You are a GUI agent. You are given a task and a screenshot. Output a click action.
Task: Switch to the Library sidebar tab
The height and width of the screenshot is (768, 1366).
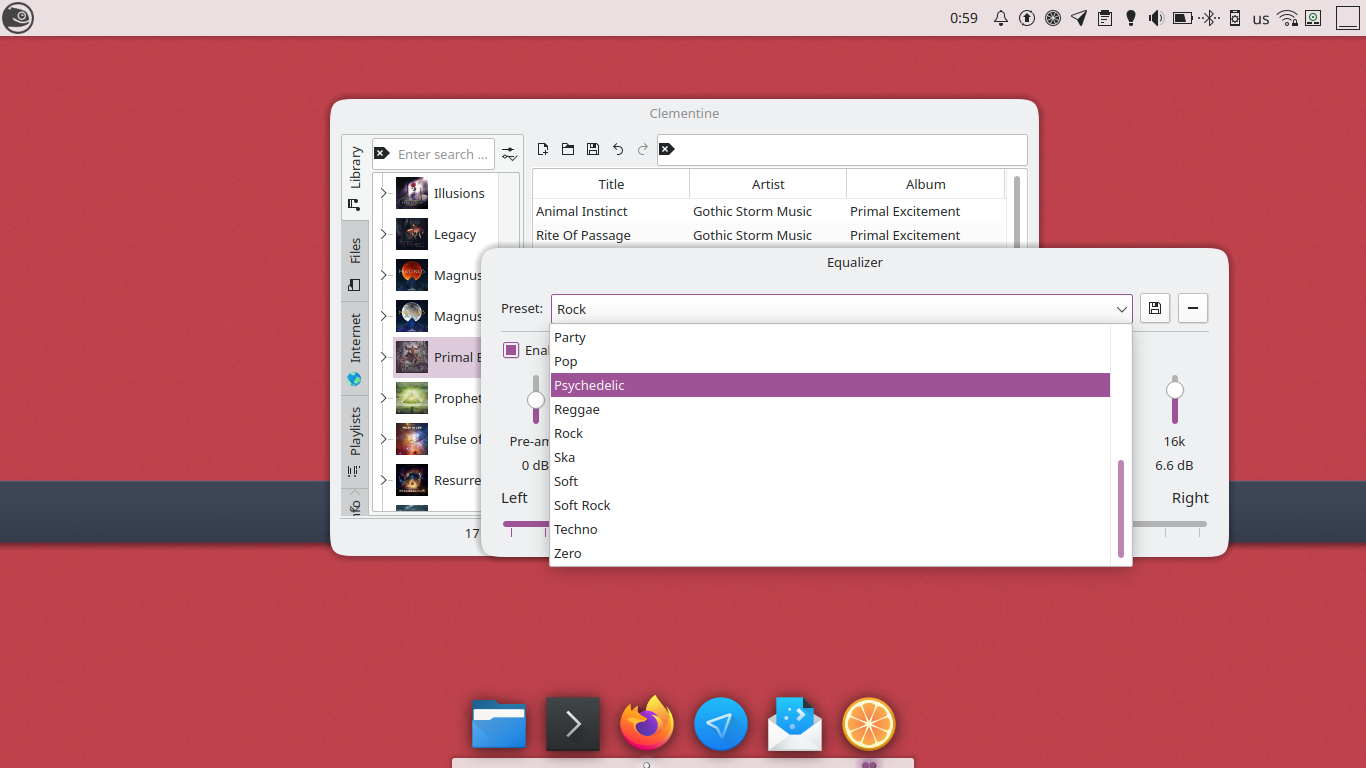point(355,178)
